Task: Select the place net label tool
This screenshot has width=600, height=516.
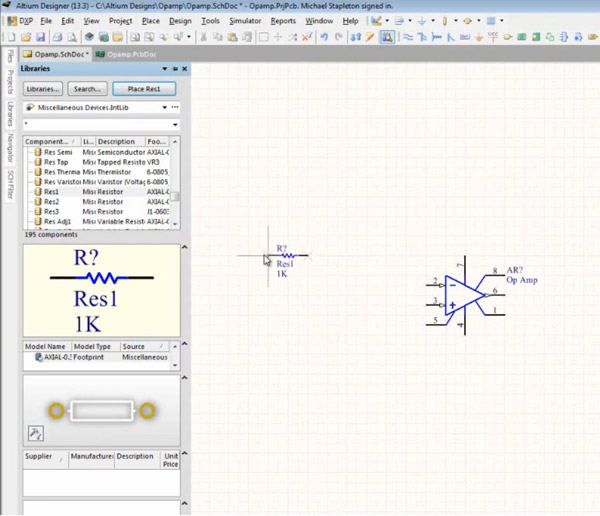Action: click(465, 37)
